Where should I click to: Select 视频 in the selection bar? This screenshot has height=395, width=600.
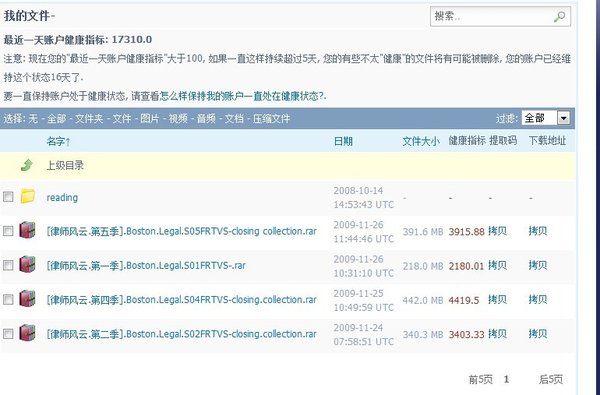pyautogui.click(x=178, y=119)
